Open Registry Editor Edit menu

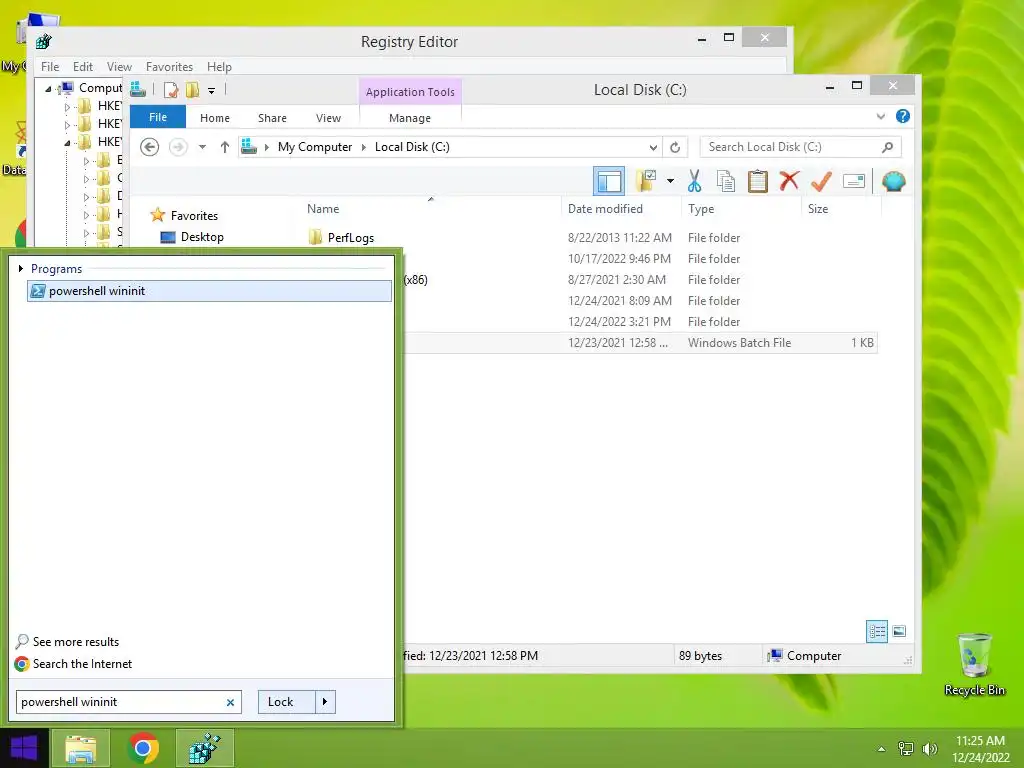pyautogui.click(x=82, y=67)
